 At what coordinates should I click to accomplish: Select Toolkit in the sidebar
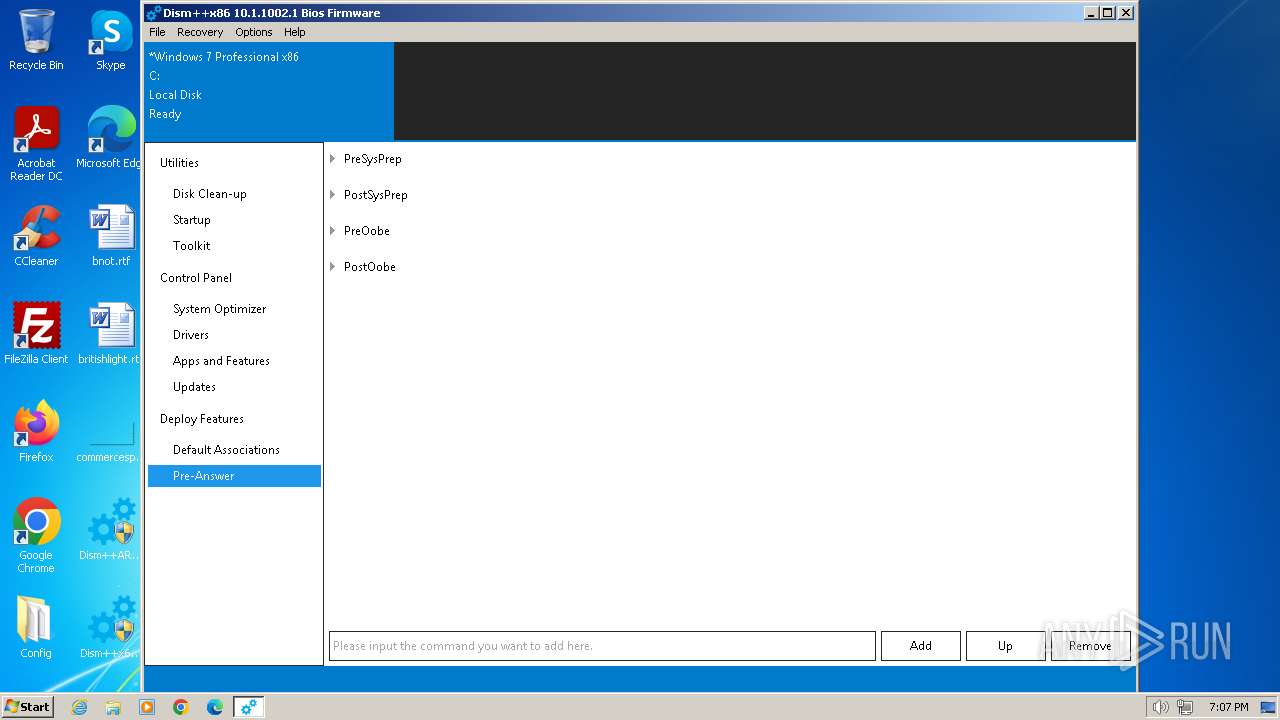point(234,246)
